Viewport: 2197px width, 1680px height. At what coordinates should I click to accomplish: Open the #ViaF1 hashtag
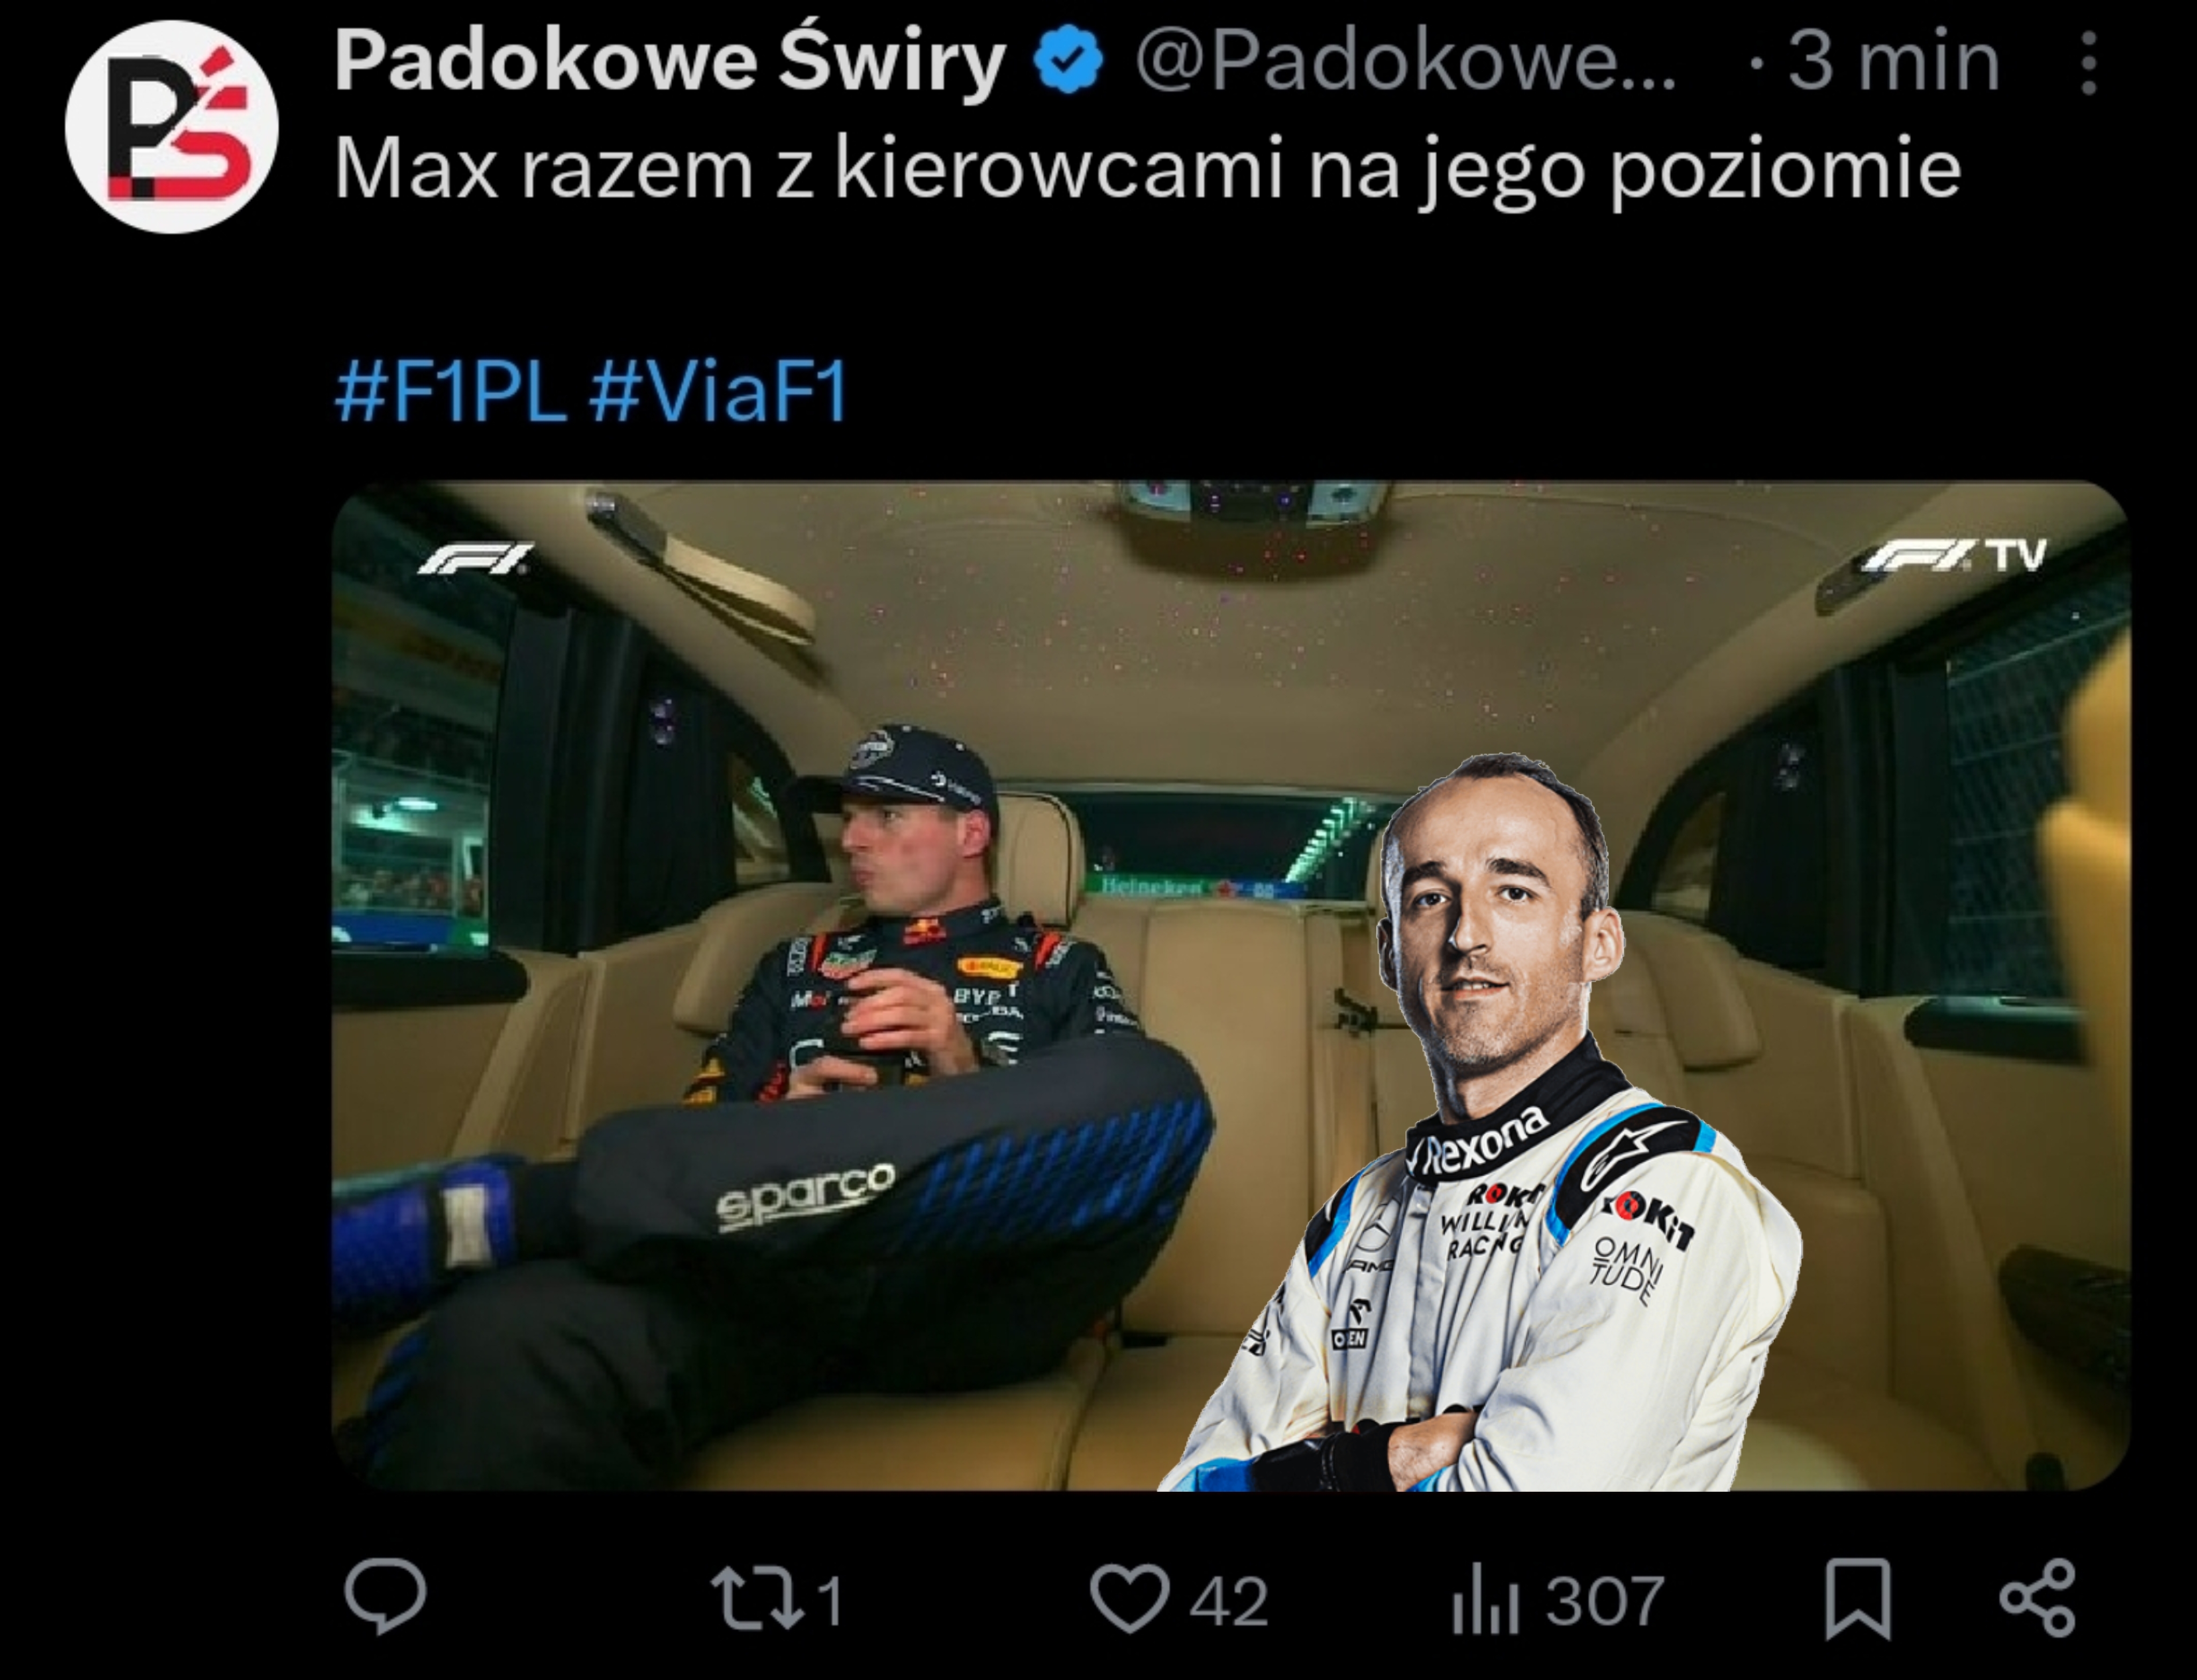(718, 392)
